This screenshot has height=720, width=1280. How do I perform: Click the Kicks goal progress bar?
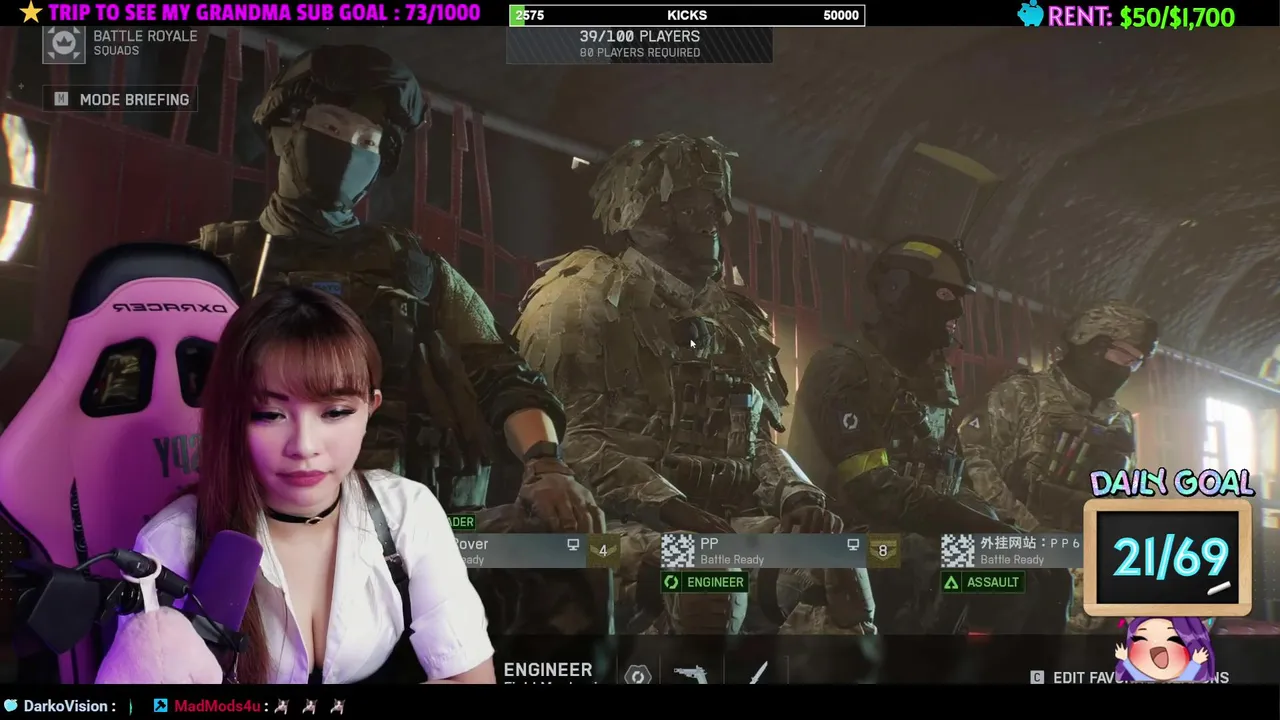click(x=687, y=15)
